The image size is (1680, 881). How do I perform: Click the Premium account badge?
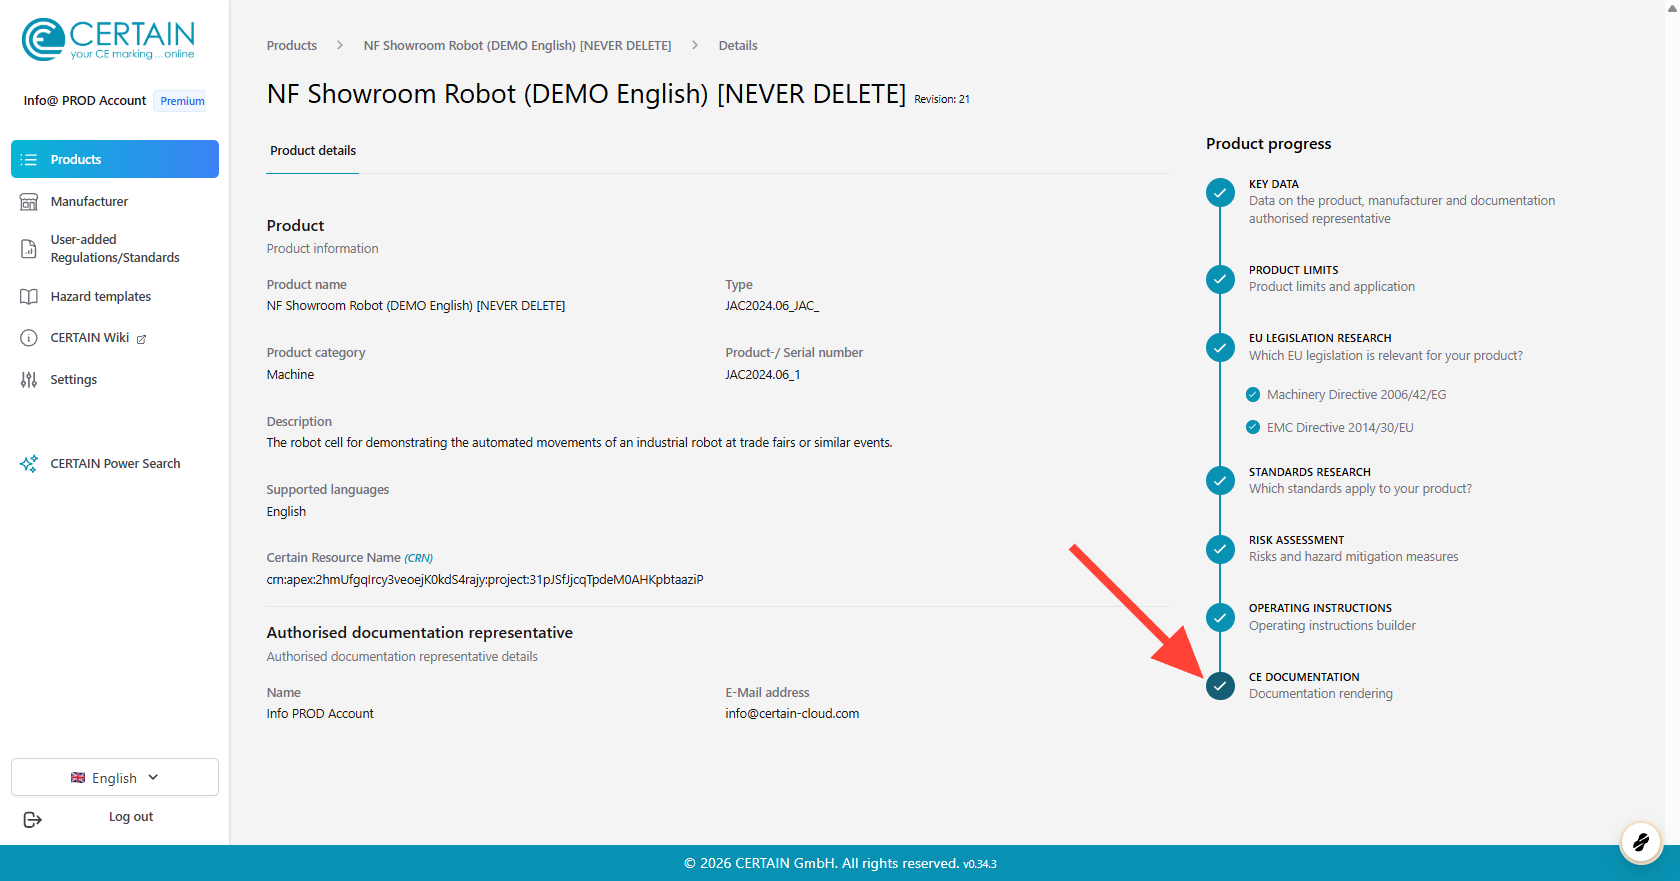pos(182,101)
